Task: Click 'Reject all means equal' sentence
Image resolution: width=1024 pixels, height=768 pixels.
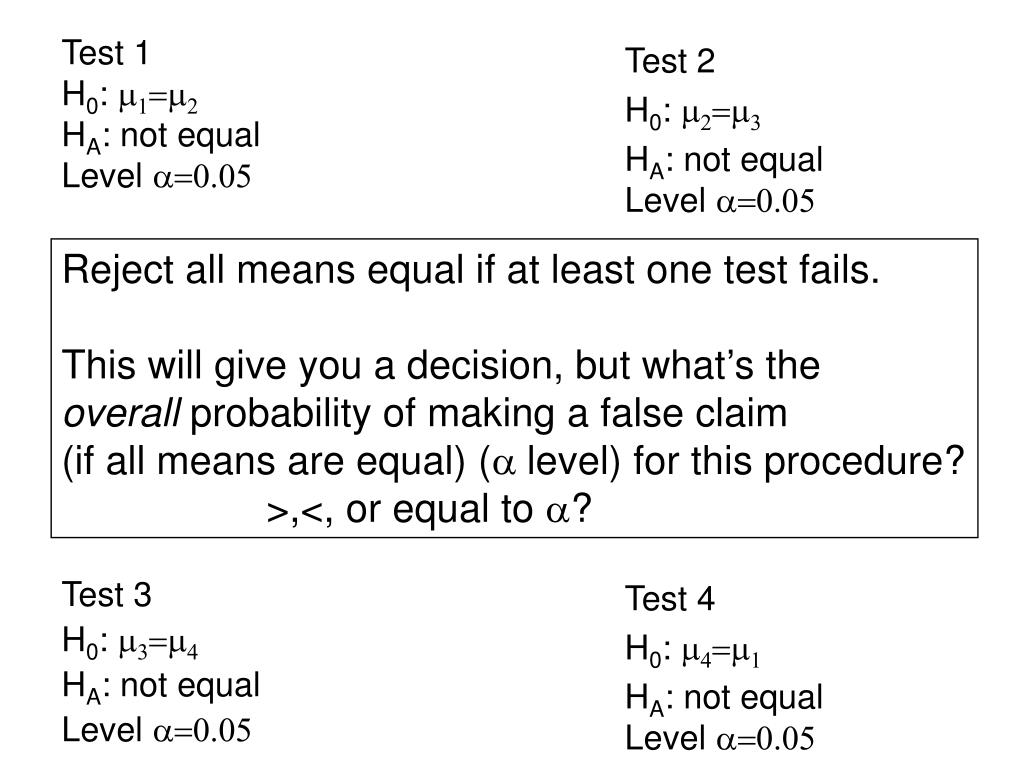Action: [x=471, y=271]
